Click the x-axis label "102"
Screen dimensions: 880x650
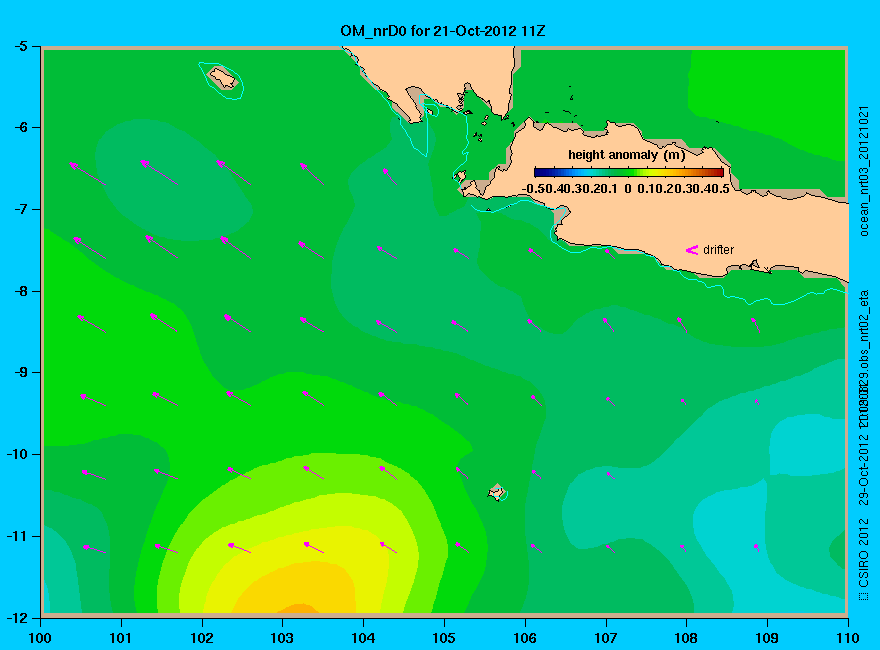[x=201, y=638]
